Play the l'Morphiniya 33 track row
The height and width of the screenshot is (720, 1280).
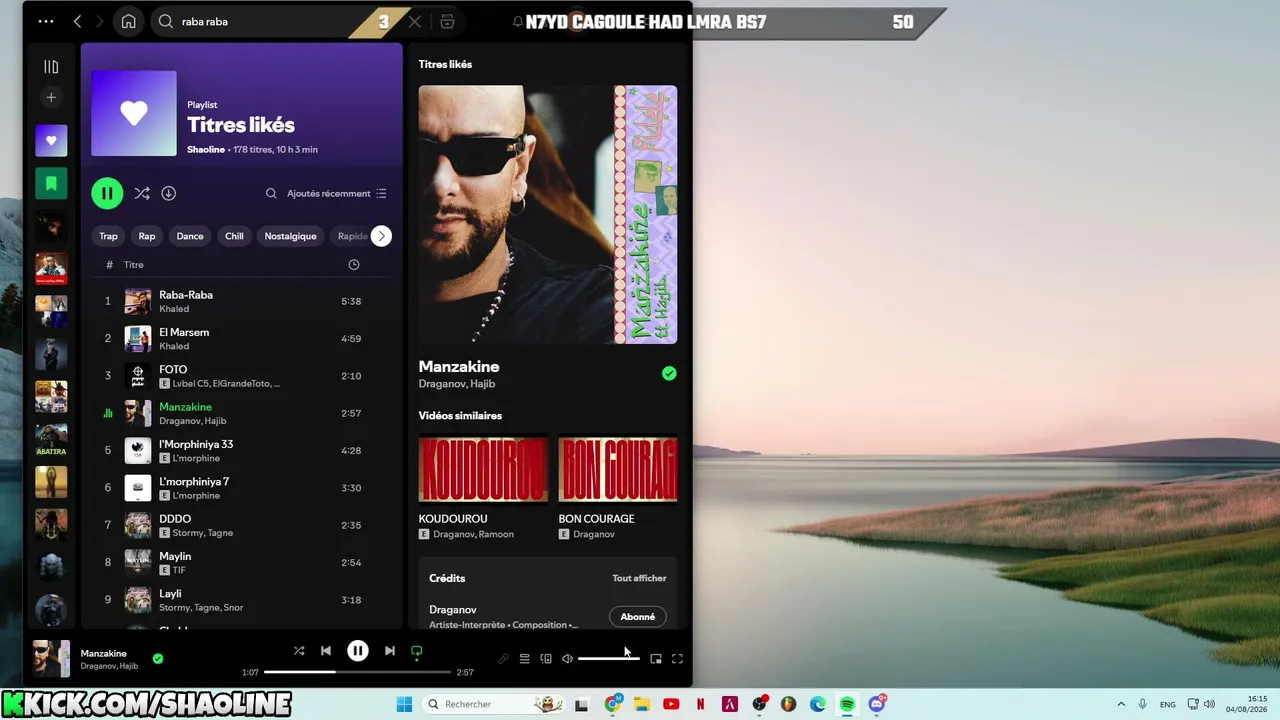tap(240, 451)
